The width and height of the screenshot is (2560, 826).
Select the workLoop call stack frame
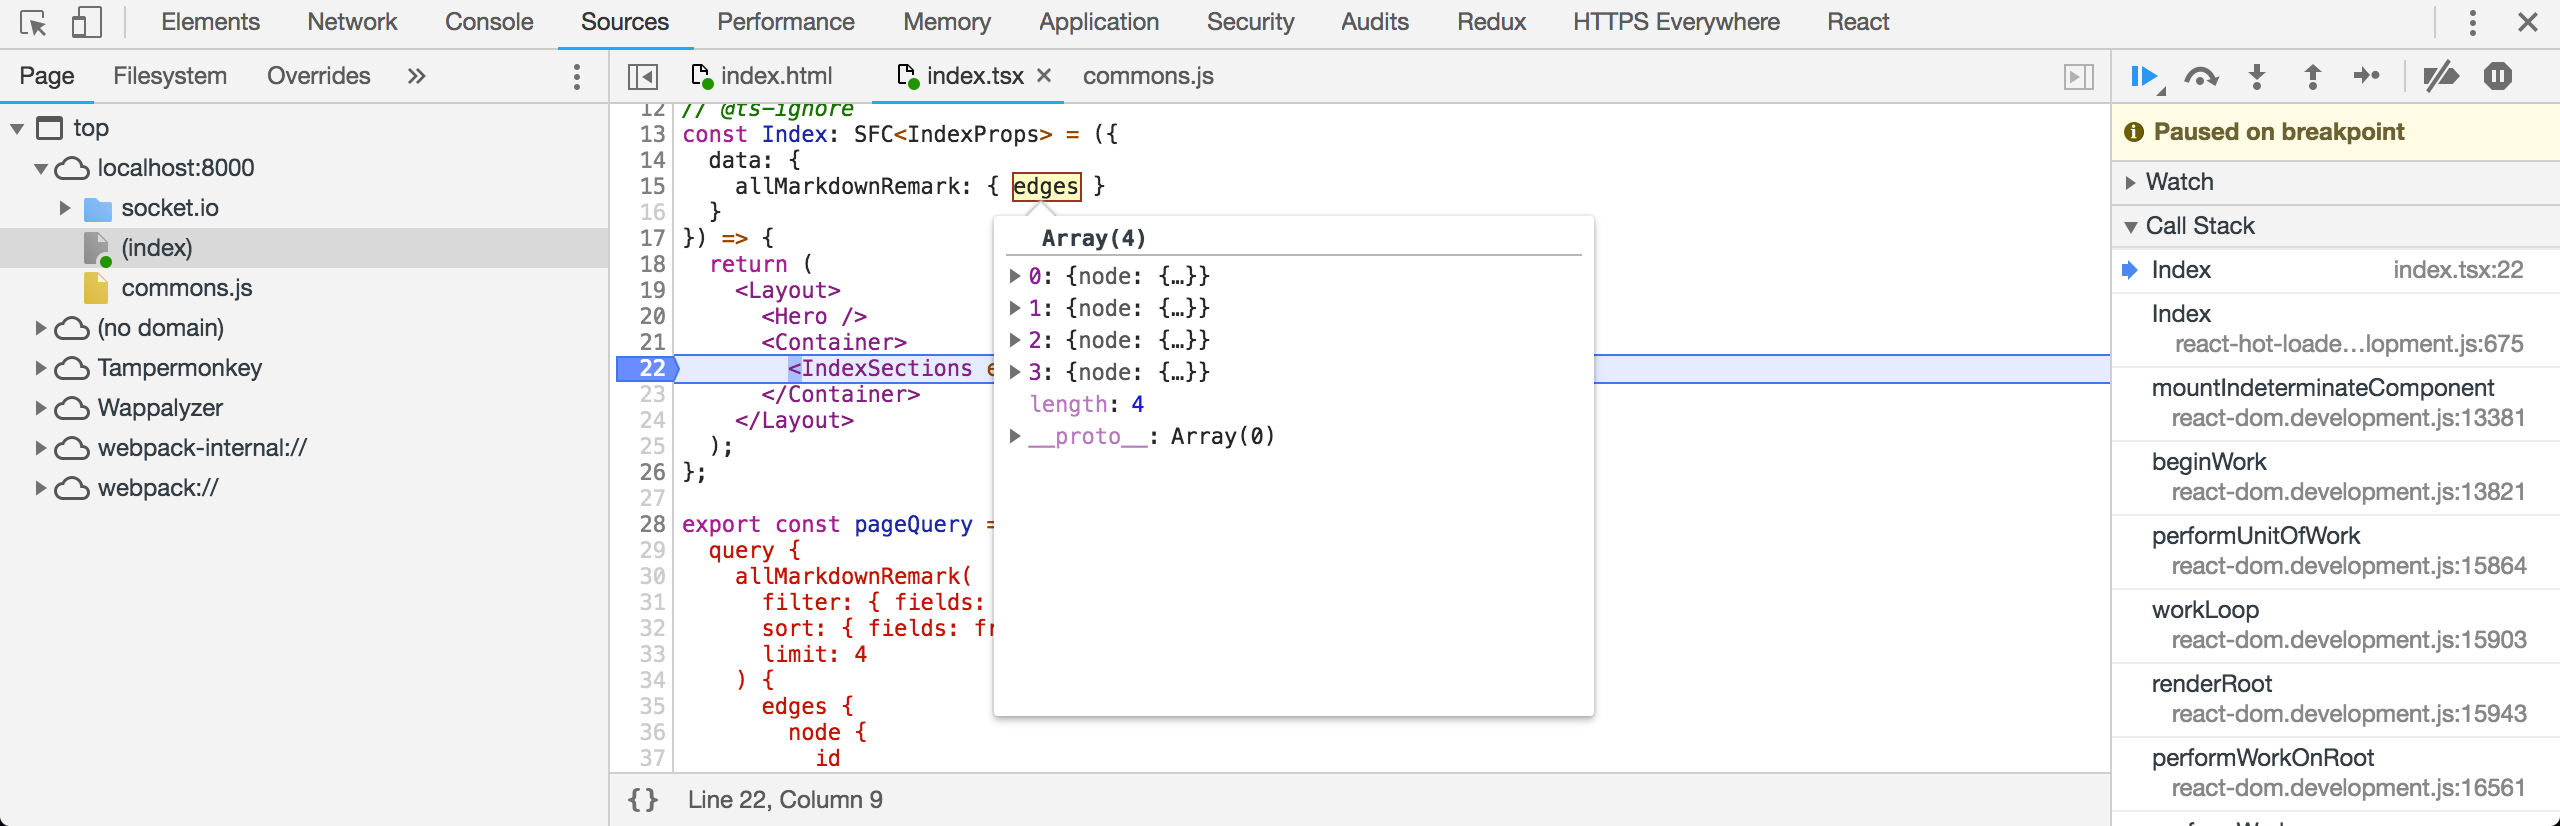tap(2336, 624)
